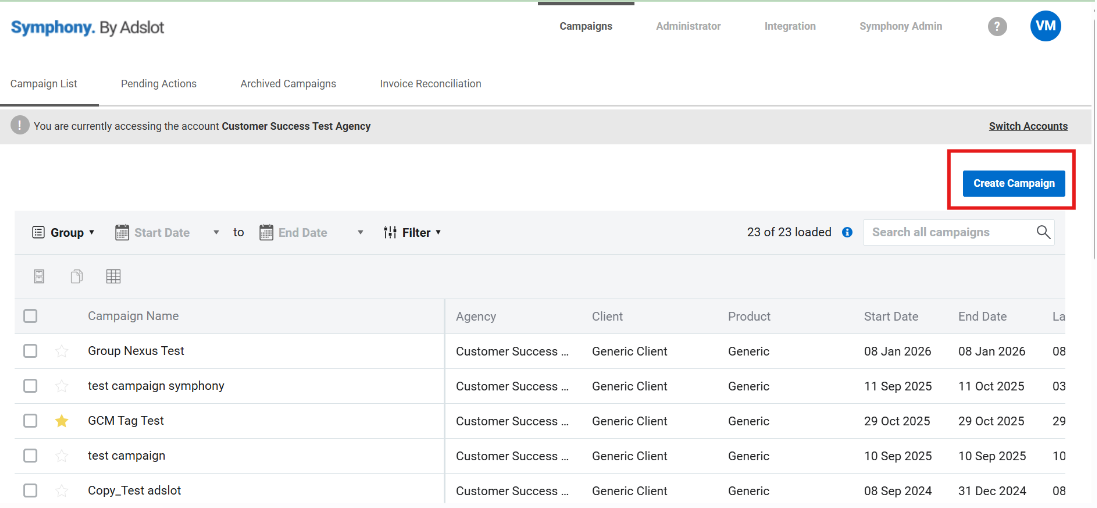This screenshot has width=1097, height=508.
Task: Open the Symphony Admin menu
Action: [900, 27]
